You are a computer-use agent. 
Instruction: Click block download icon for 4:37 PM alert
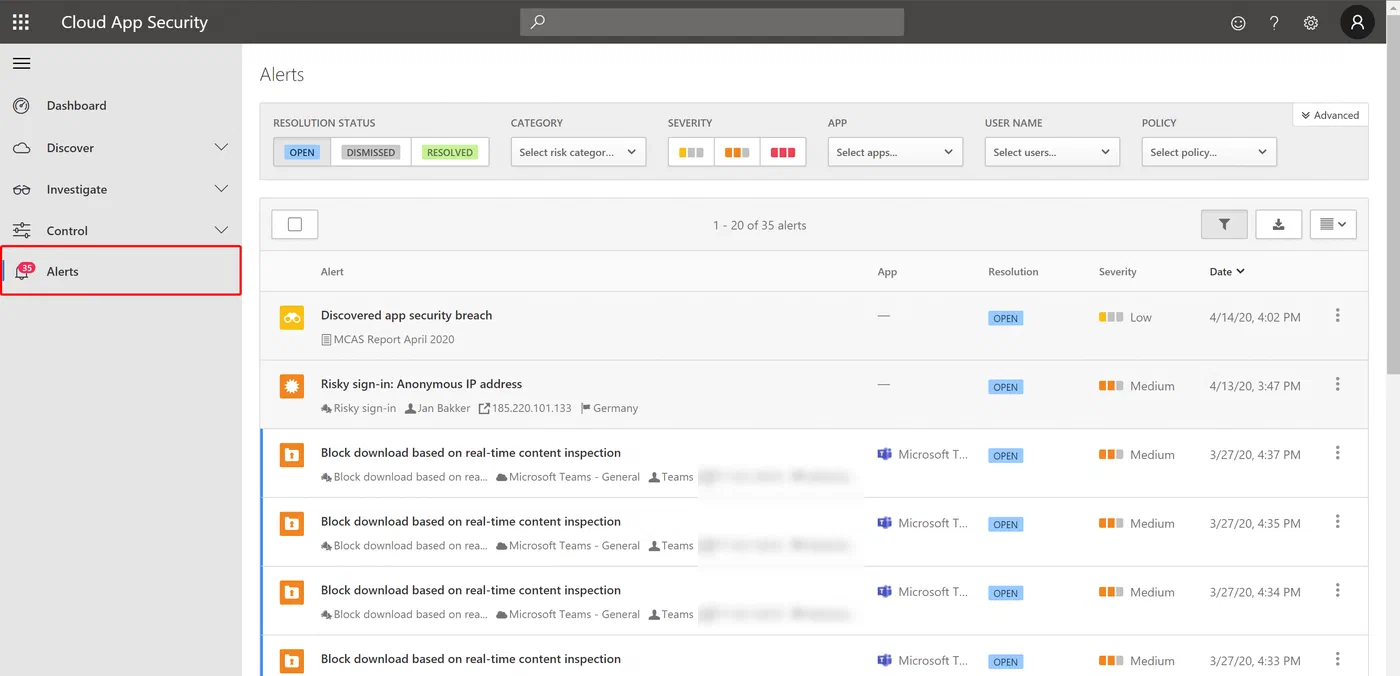coord(292,455)
